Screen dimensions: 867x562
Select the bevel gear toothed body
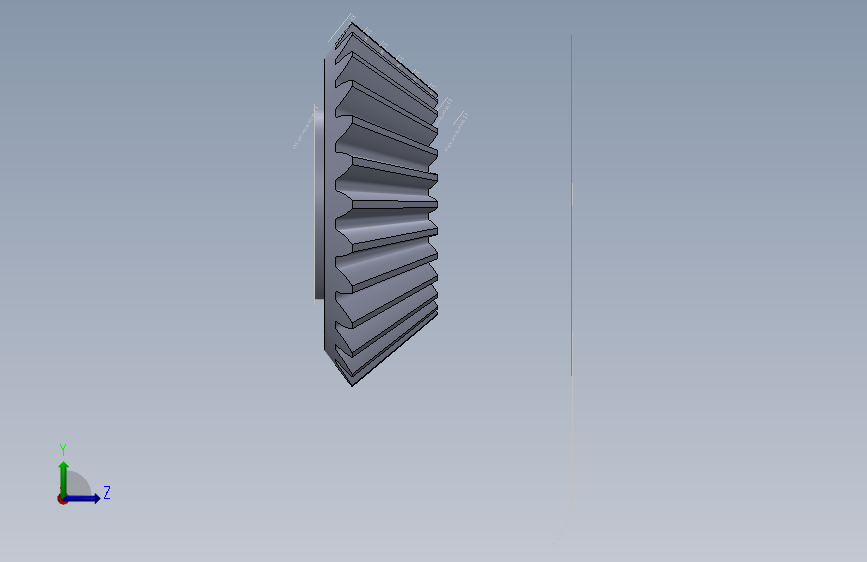(382, 205)
